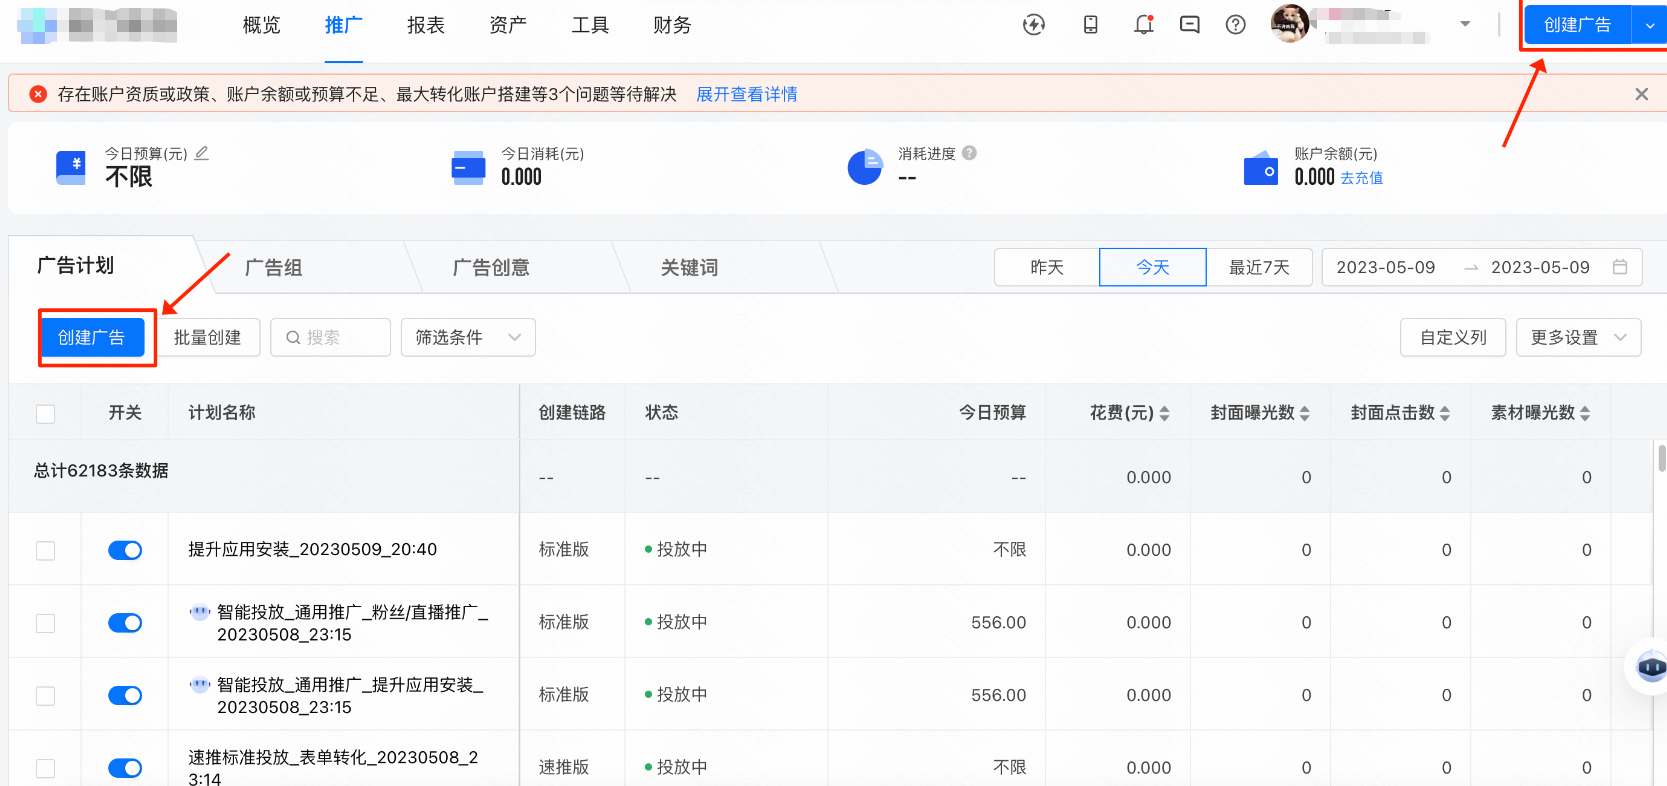Select the 最近7天 date range
Viewport: 1667px width, 786px height.
pos(1259,267)
